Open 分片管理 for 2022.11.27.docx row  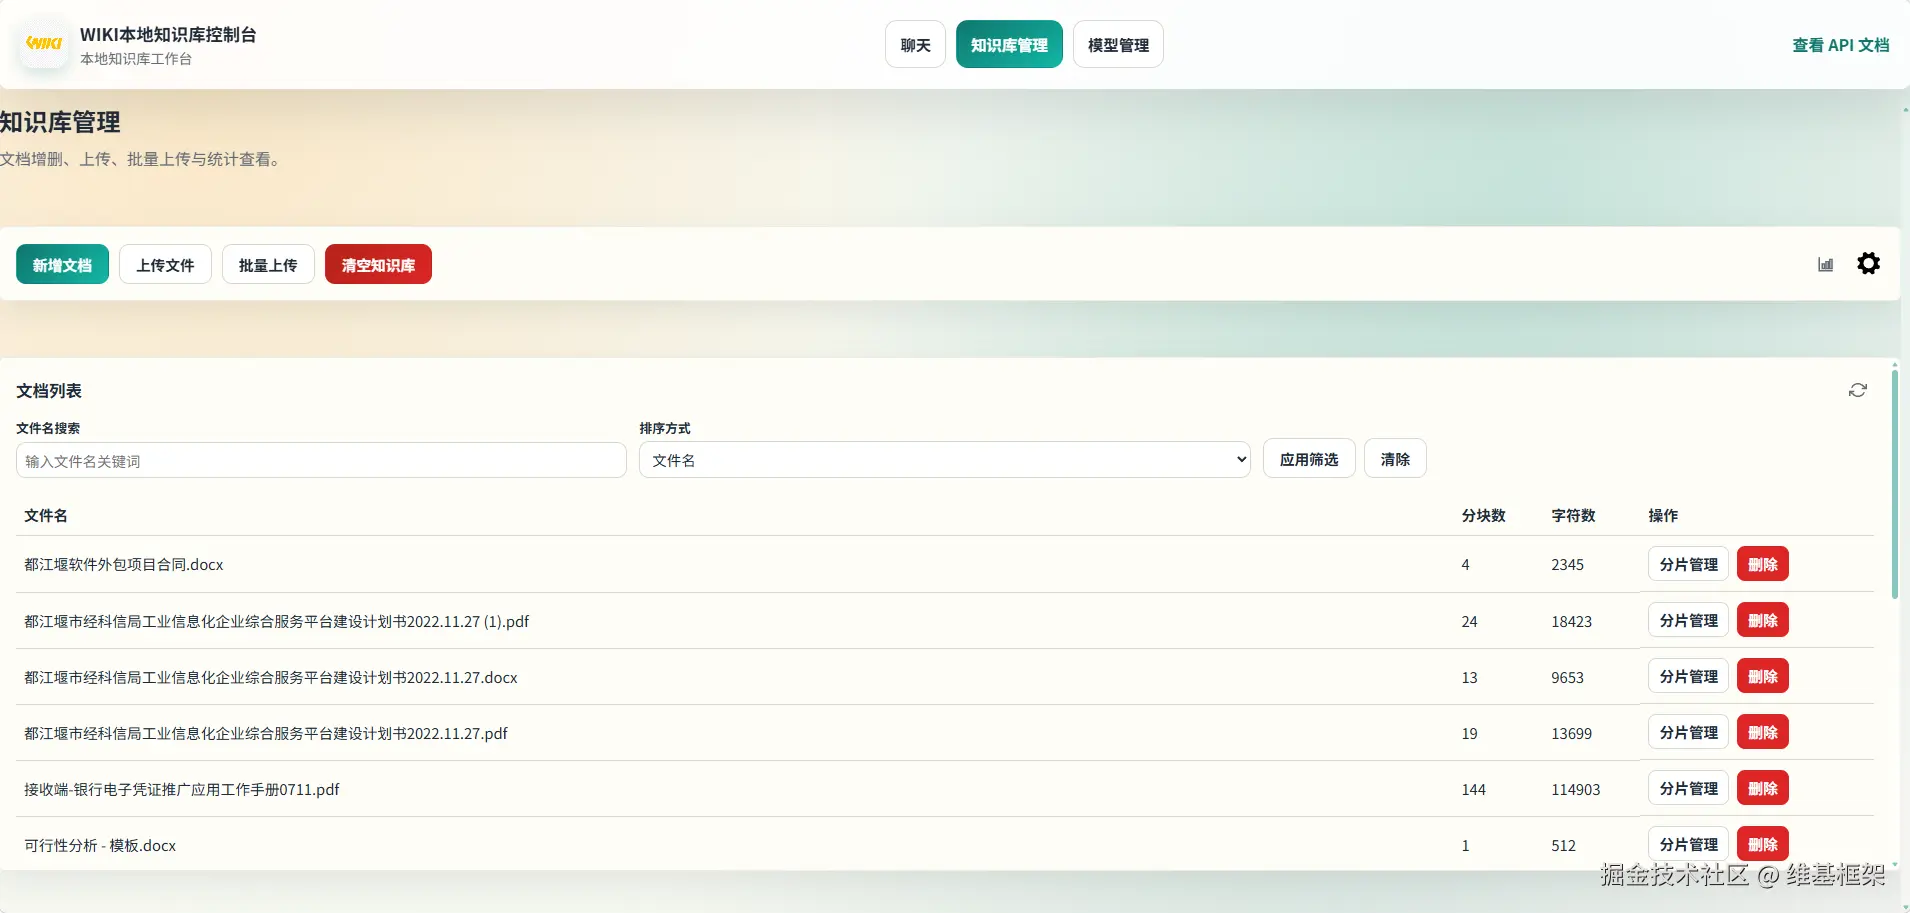coord(1688,676)
